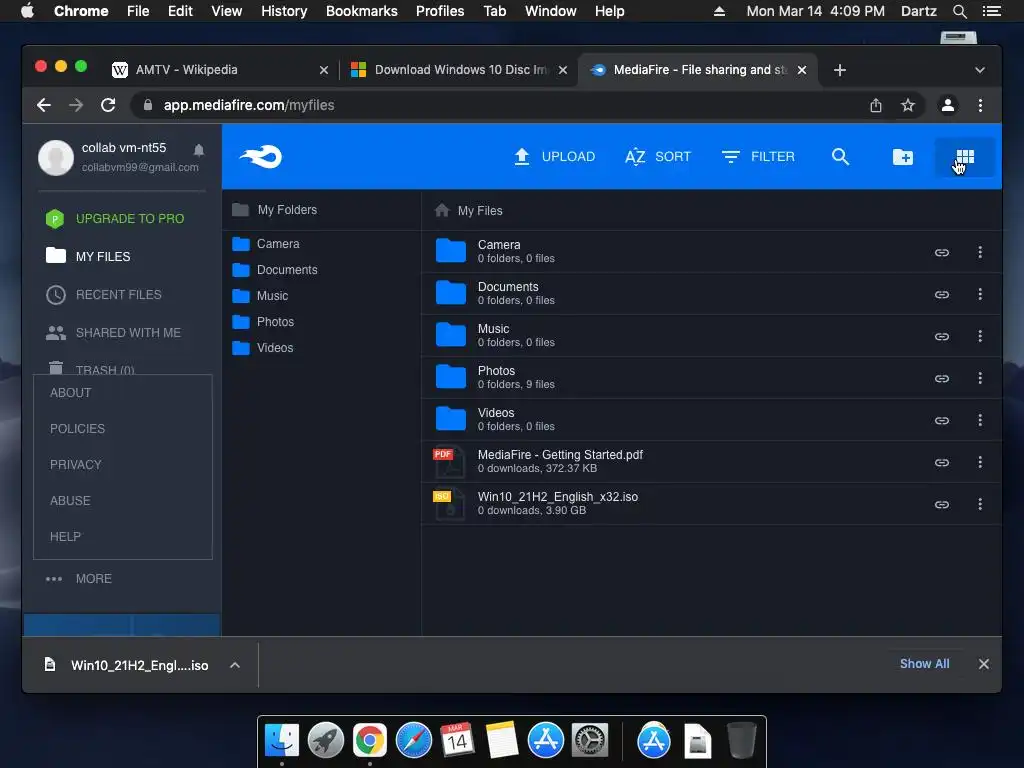Screen dimensions: 1024x768
Task: Copy share link for Getting Started.pdf
Action: [941, 462]
